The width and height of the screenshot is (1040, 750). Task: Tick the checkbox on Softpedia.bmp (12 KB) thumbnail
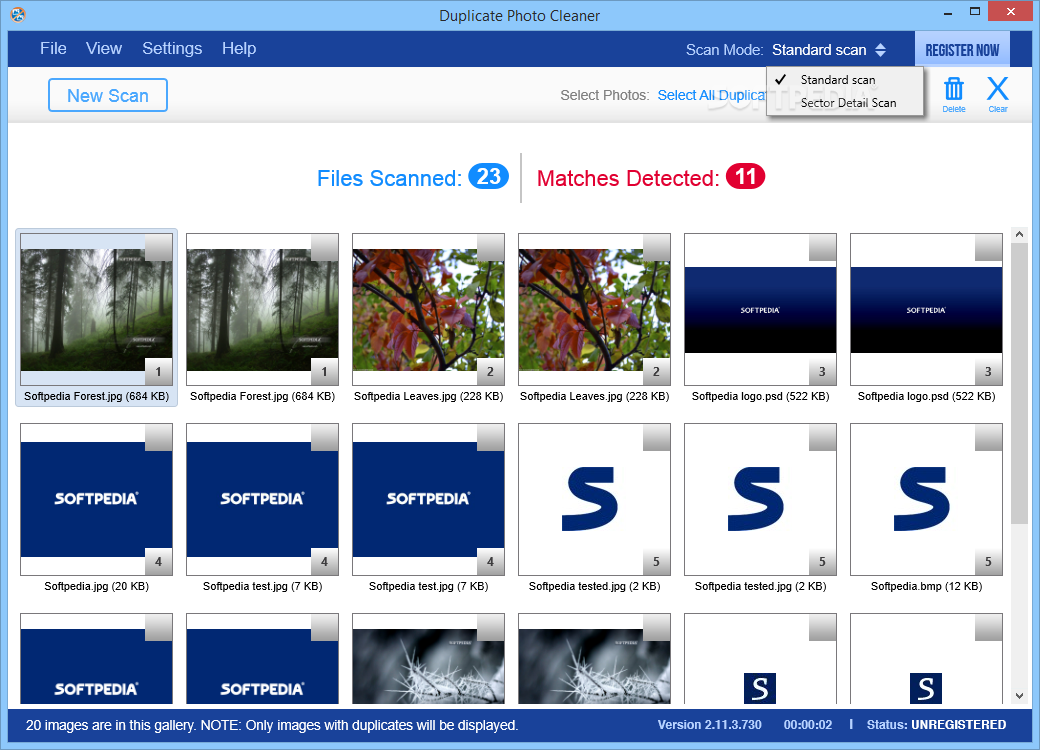coord(988,438)
